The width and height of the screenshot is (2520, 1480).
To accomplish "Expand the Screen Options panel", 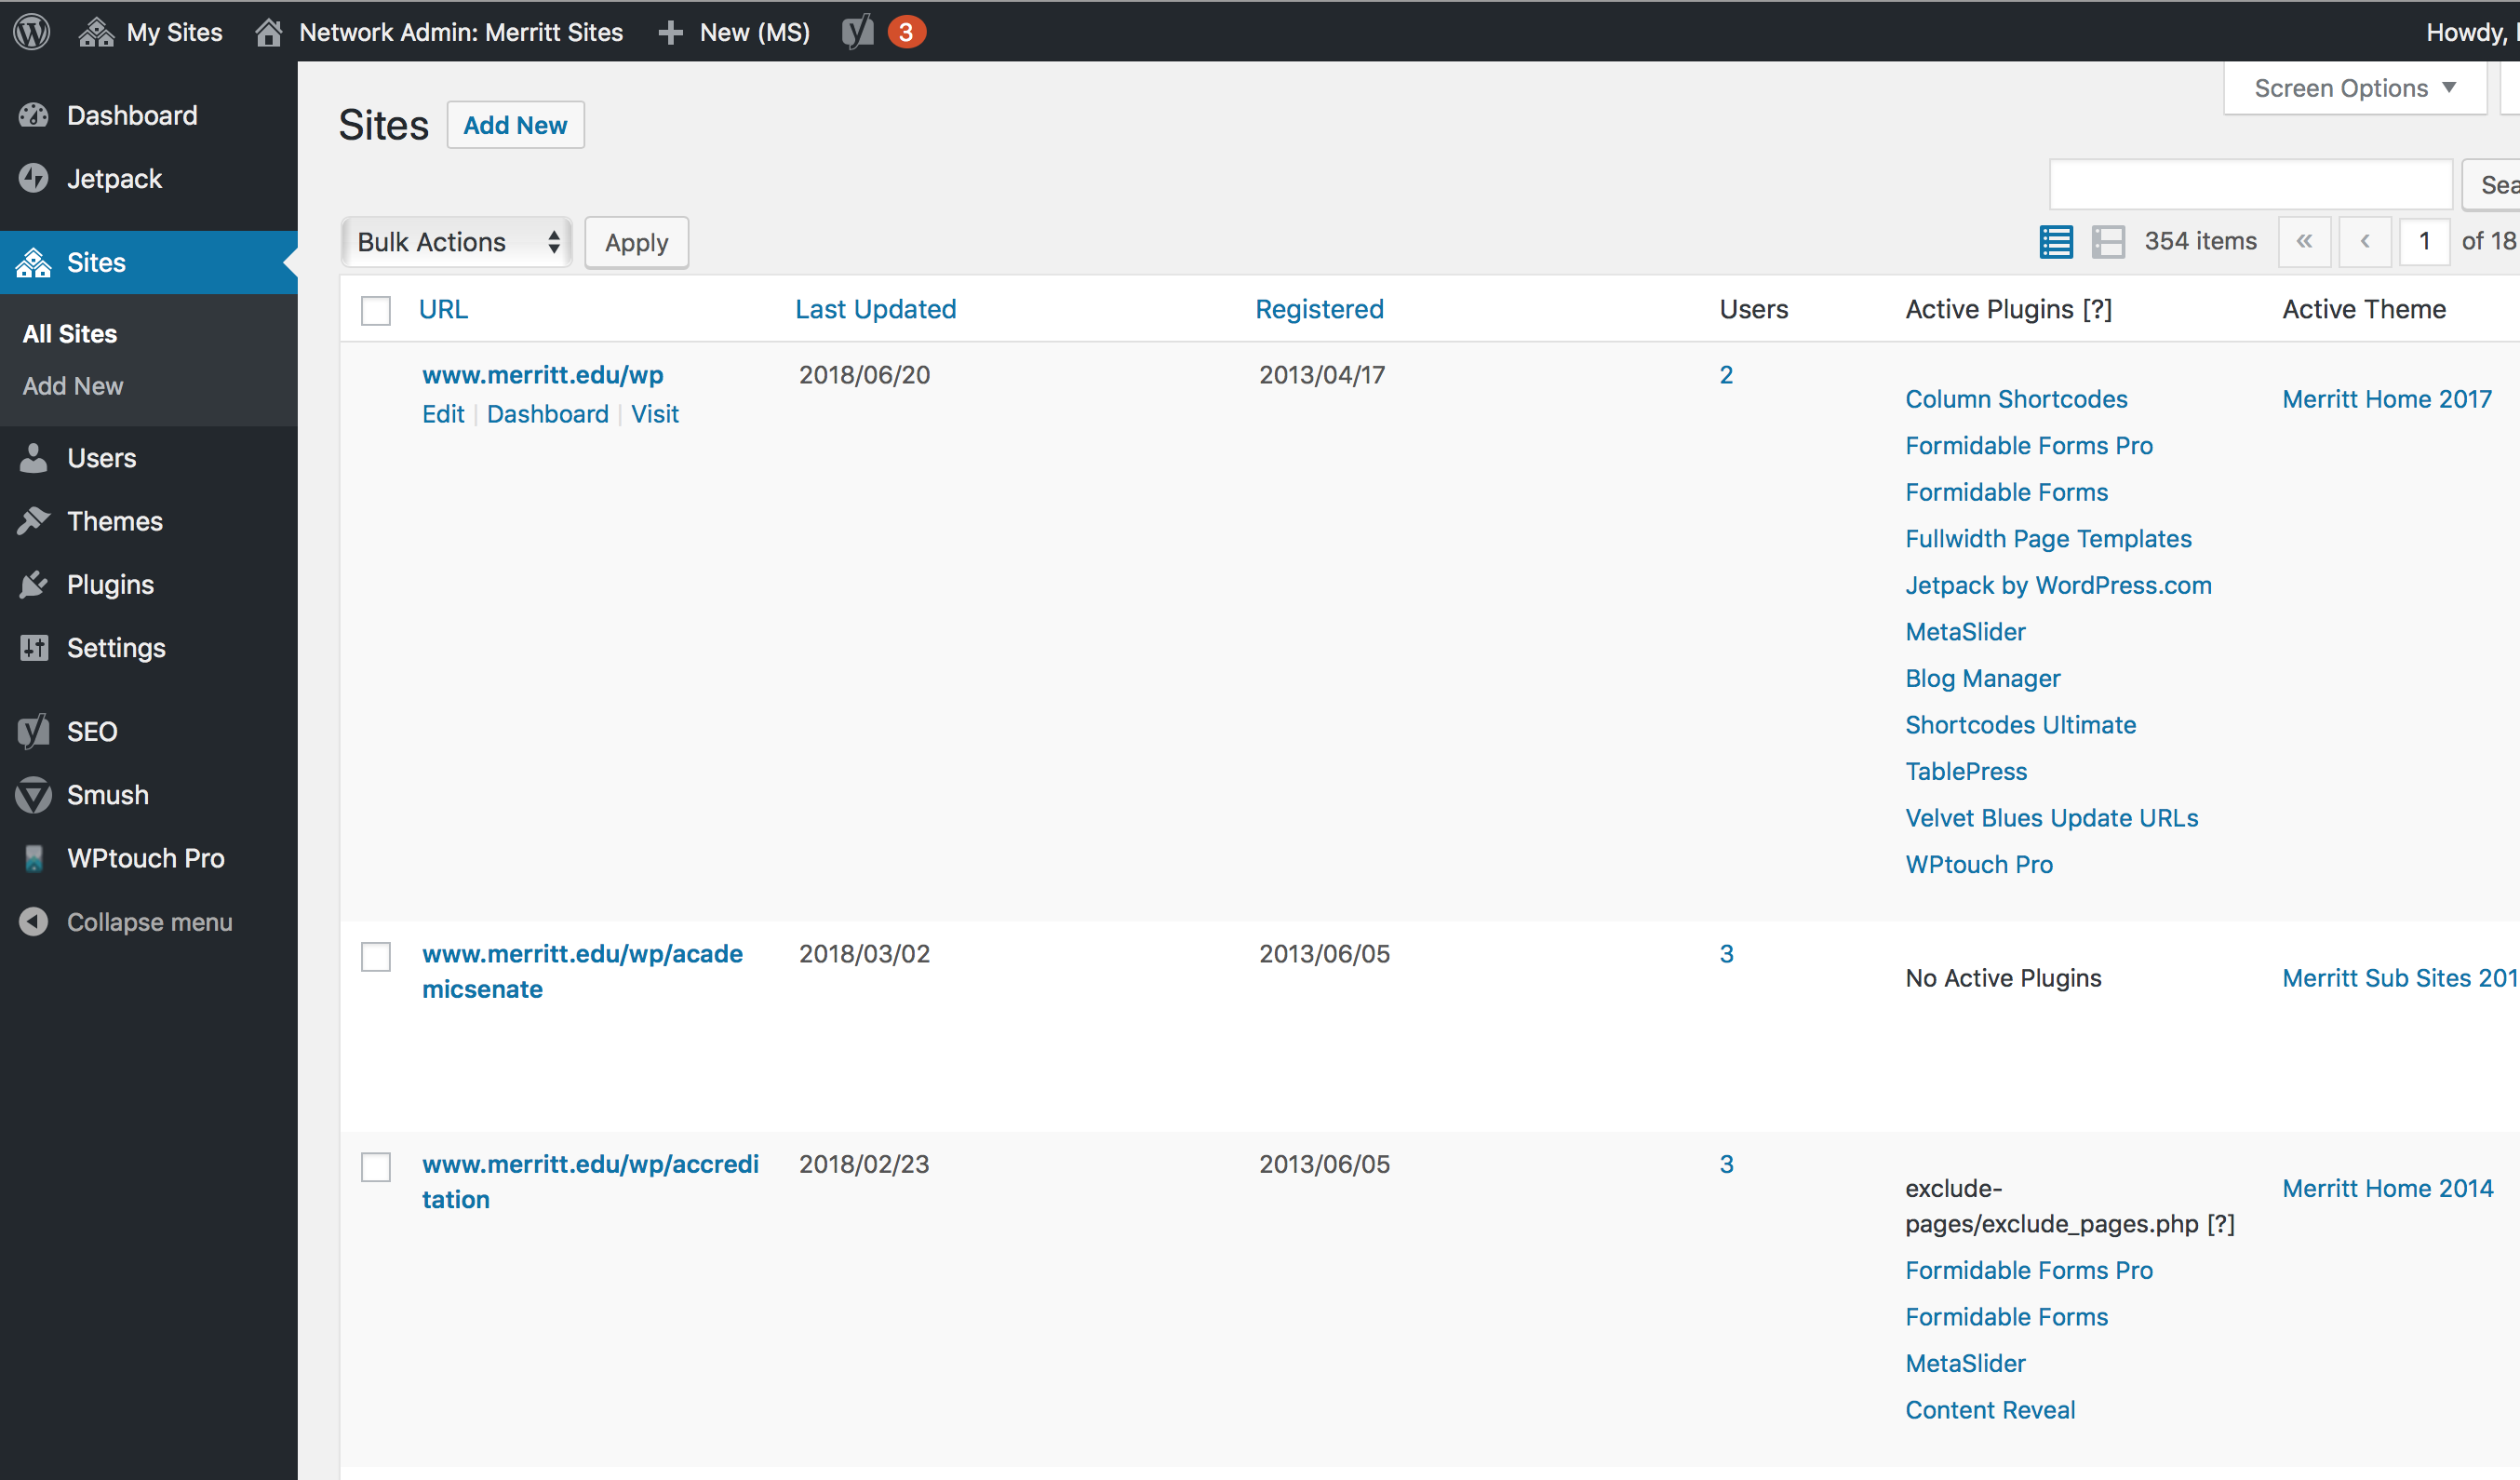I will (2355, 88).
